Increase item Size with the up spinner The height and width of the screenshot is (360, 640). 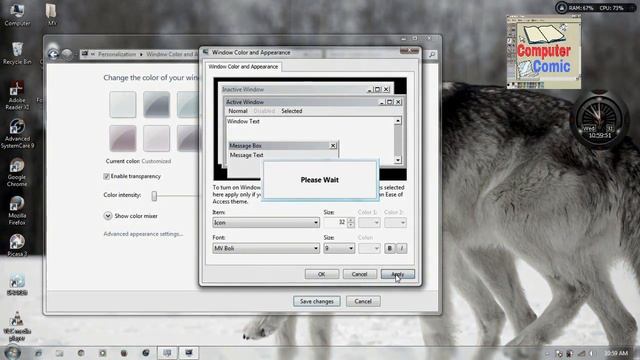(x=351, y=220)
